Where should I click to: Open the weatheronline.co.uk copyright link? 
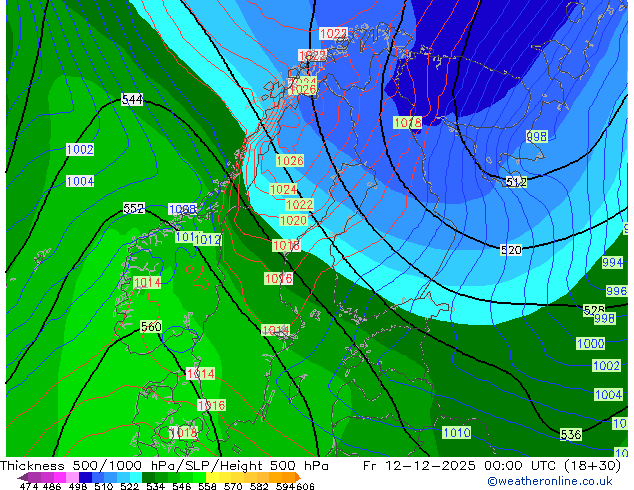coord(550,481)
